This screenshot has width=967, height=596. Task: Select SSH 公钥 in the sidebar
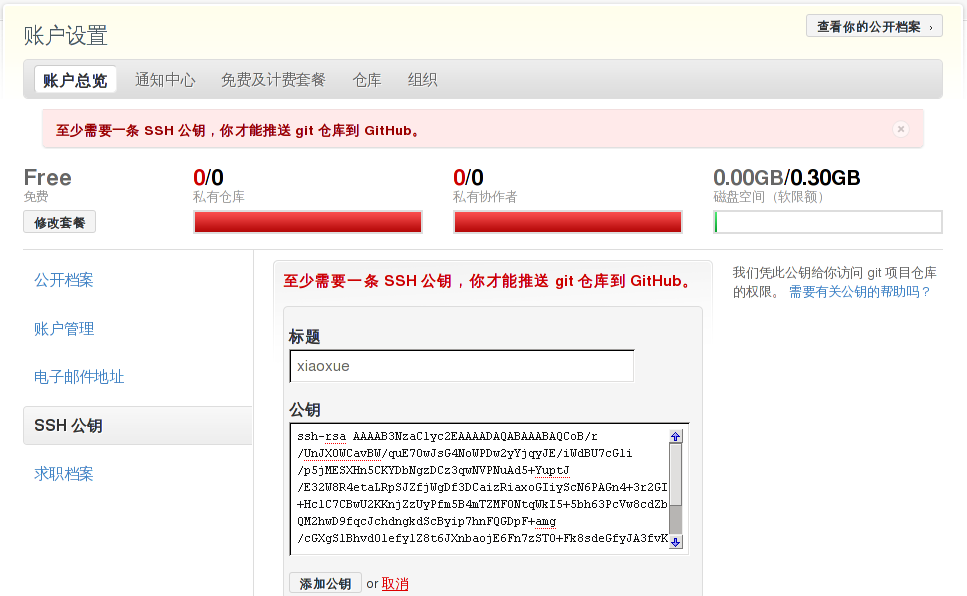point(138,425)
